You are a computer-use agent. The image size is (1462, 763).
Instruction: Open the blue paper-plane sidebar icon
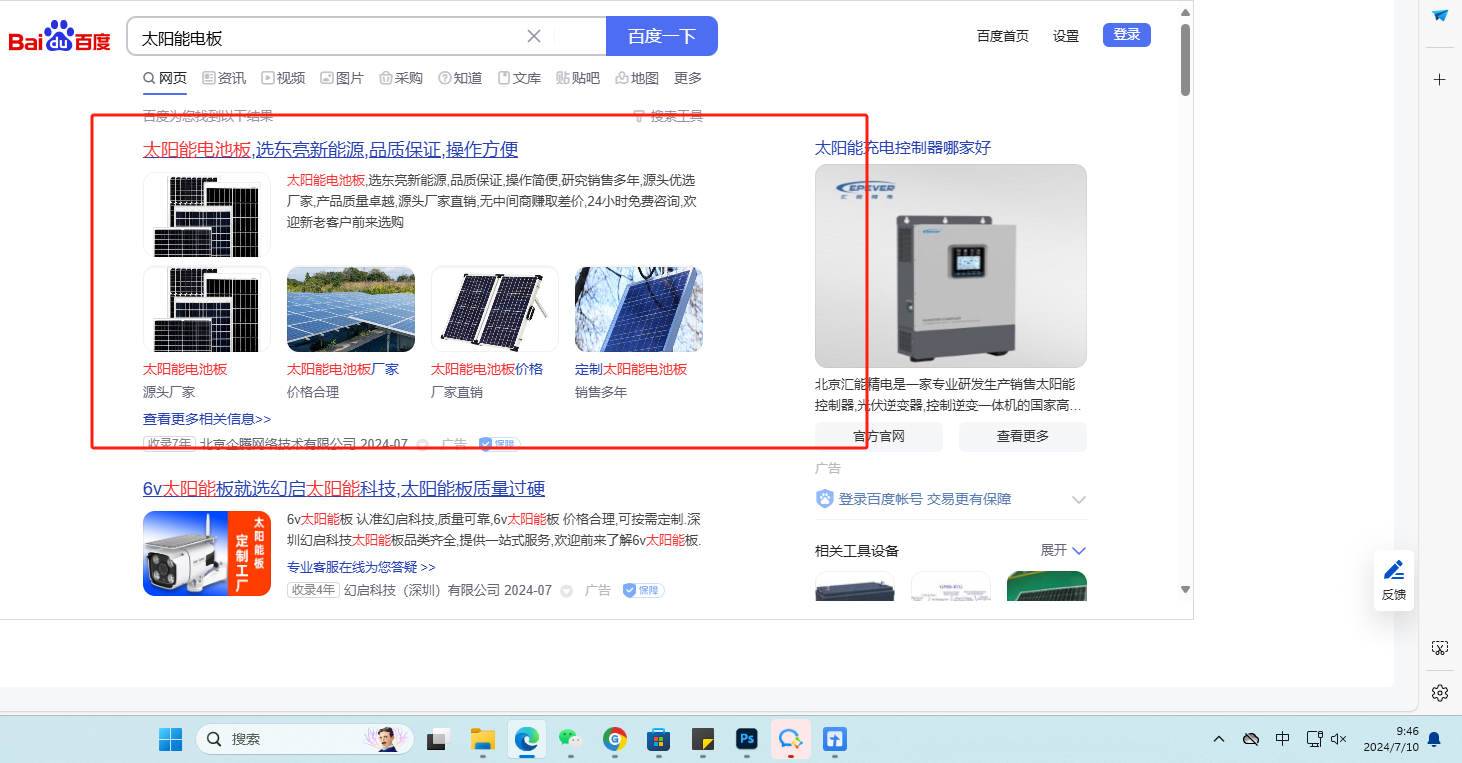[x=1440, y=15]
